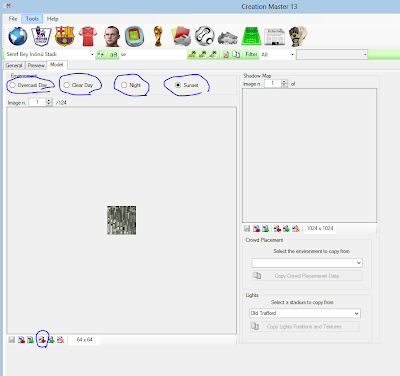The width and height of the screenshot is (400, 376).
Task: Click the disabled save icon under environment texture
Action: point(12,340)
